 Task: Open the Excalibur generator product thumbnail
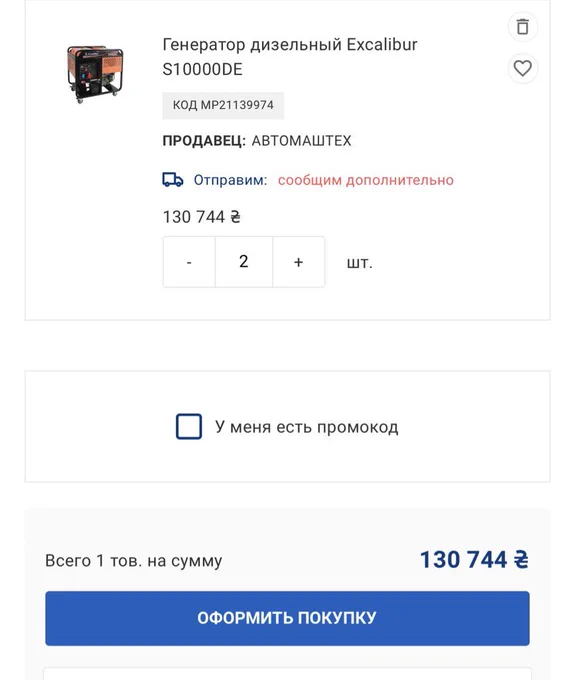[95, 73]
